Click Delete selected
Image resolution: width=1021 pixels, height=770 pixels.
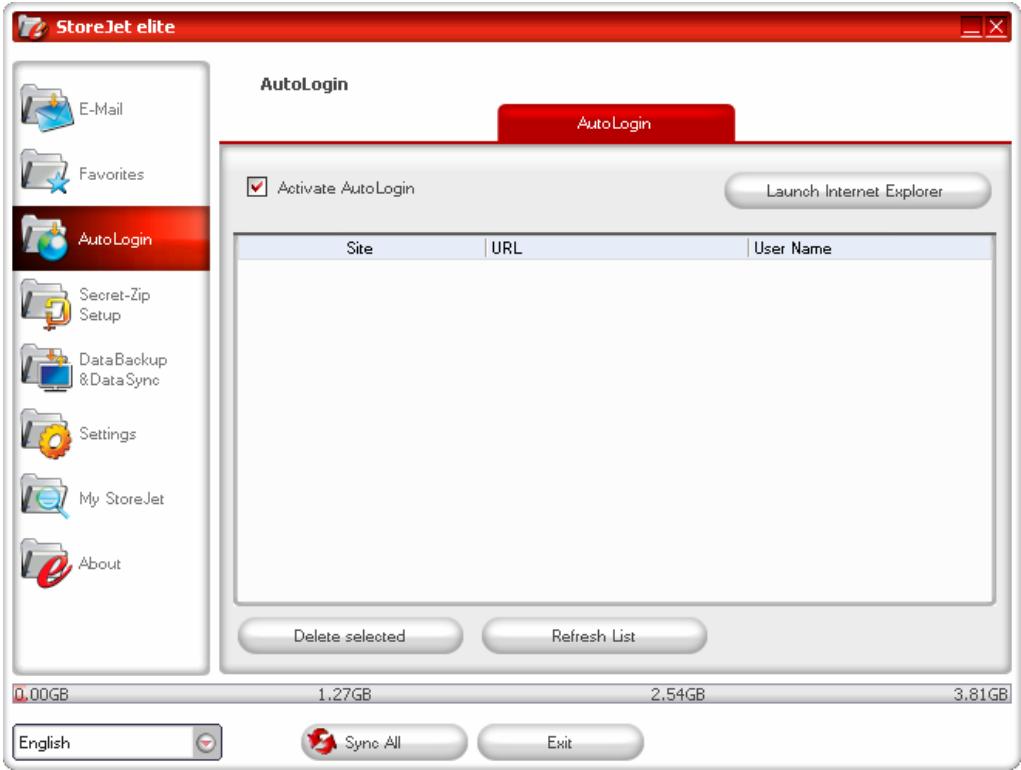coord(349,636)
